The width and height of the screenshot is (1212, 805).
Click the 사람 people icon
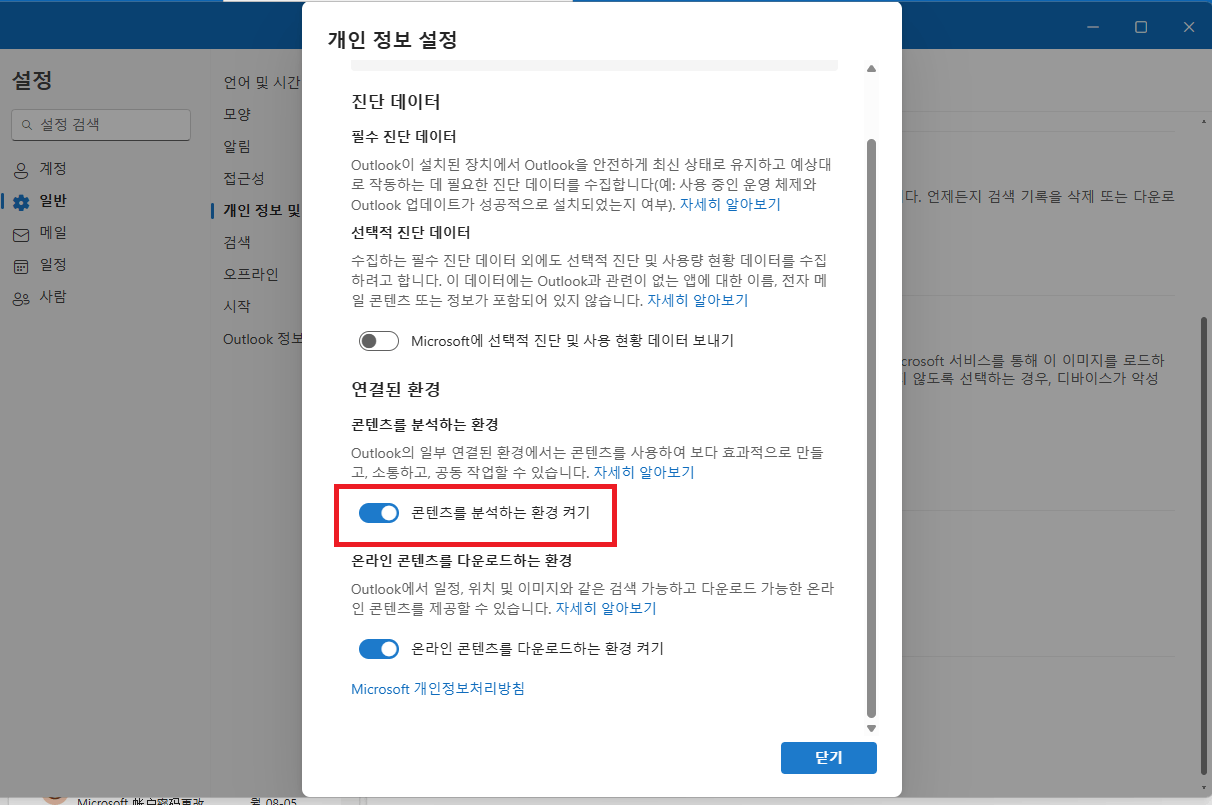21,298
